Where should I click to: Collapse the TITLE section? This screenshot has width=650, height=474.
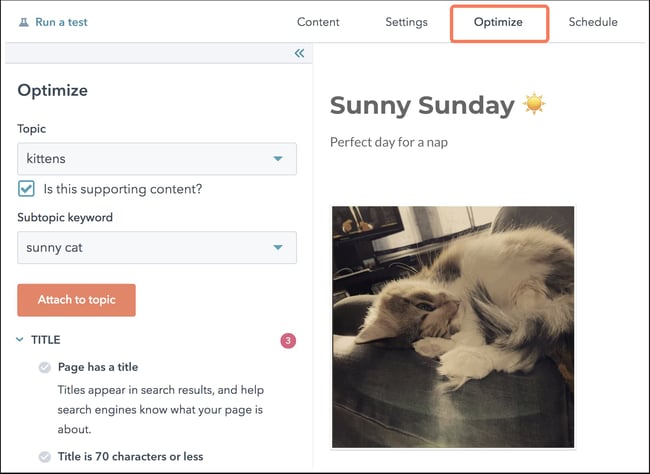(21, 340)
